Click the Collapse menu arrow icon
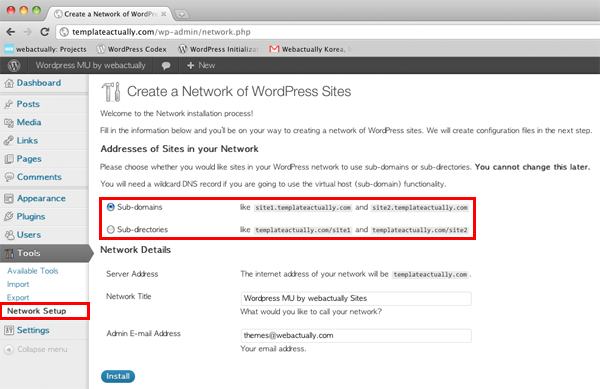 tap(9, 349)
